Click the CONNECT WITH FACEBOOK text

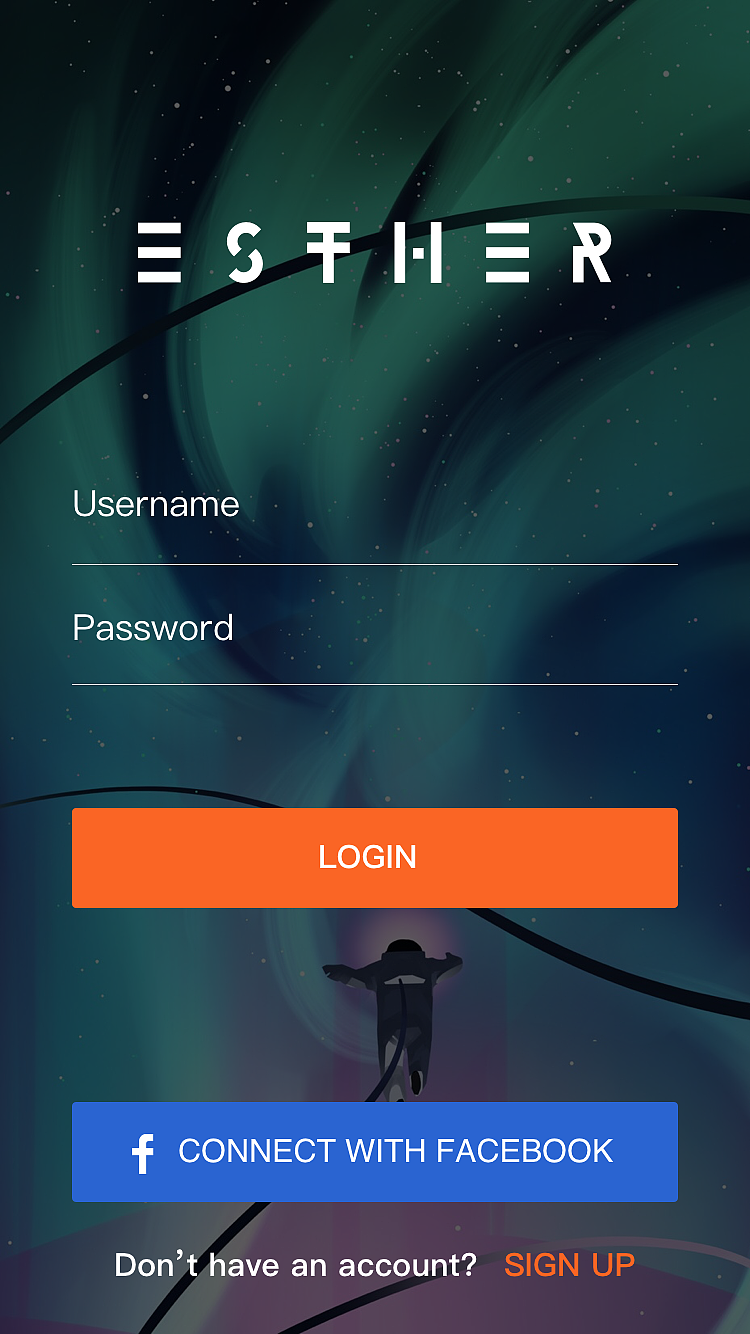pyautogui.click(x=395, y=1151)
